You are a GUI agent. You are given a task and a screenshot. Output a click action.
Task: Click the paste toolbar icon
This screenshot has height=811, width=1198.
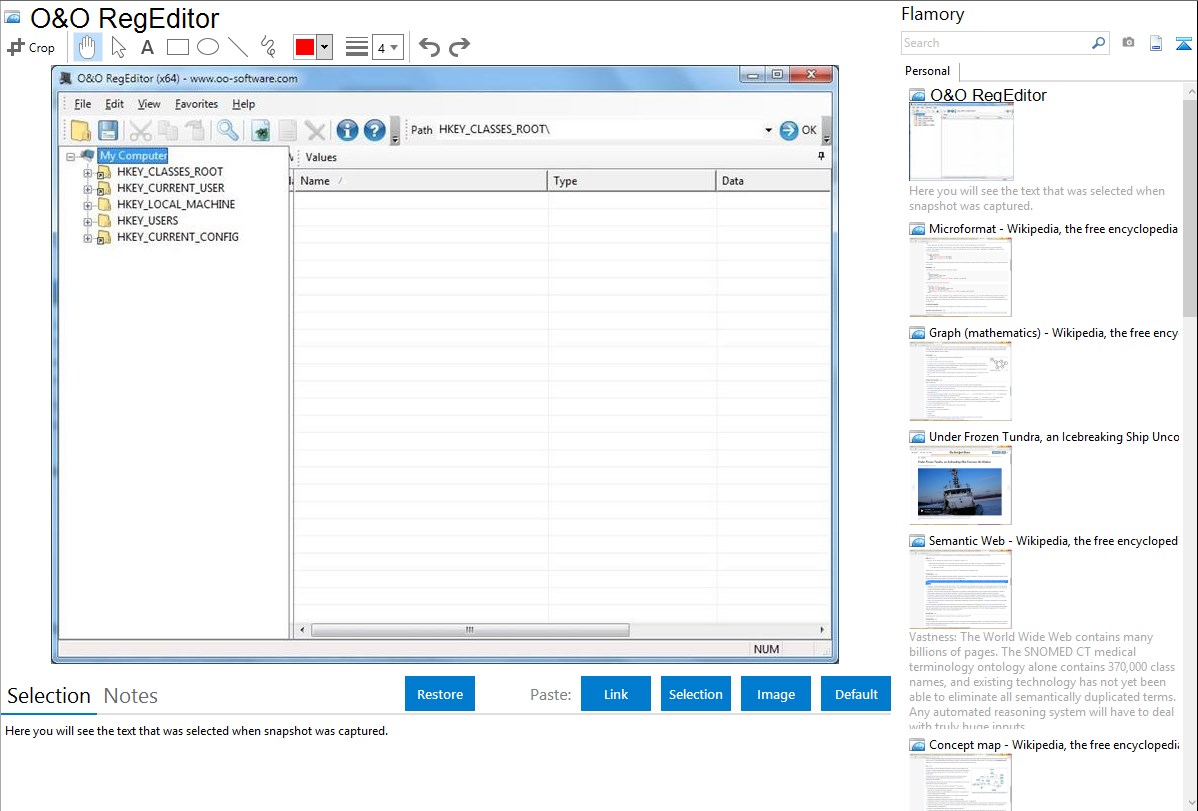click(x=195, y=131)
